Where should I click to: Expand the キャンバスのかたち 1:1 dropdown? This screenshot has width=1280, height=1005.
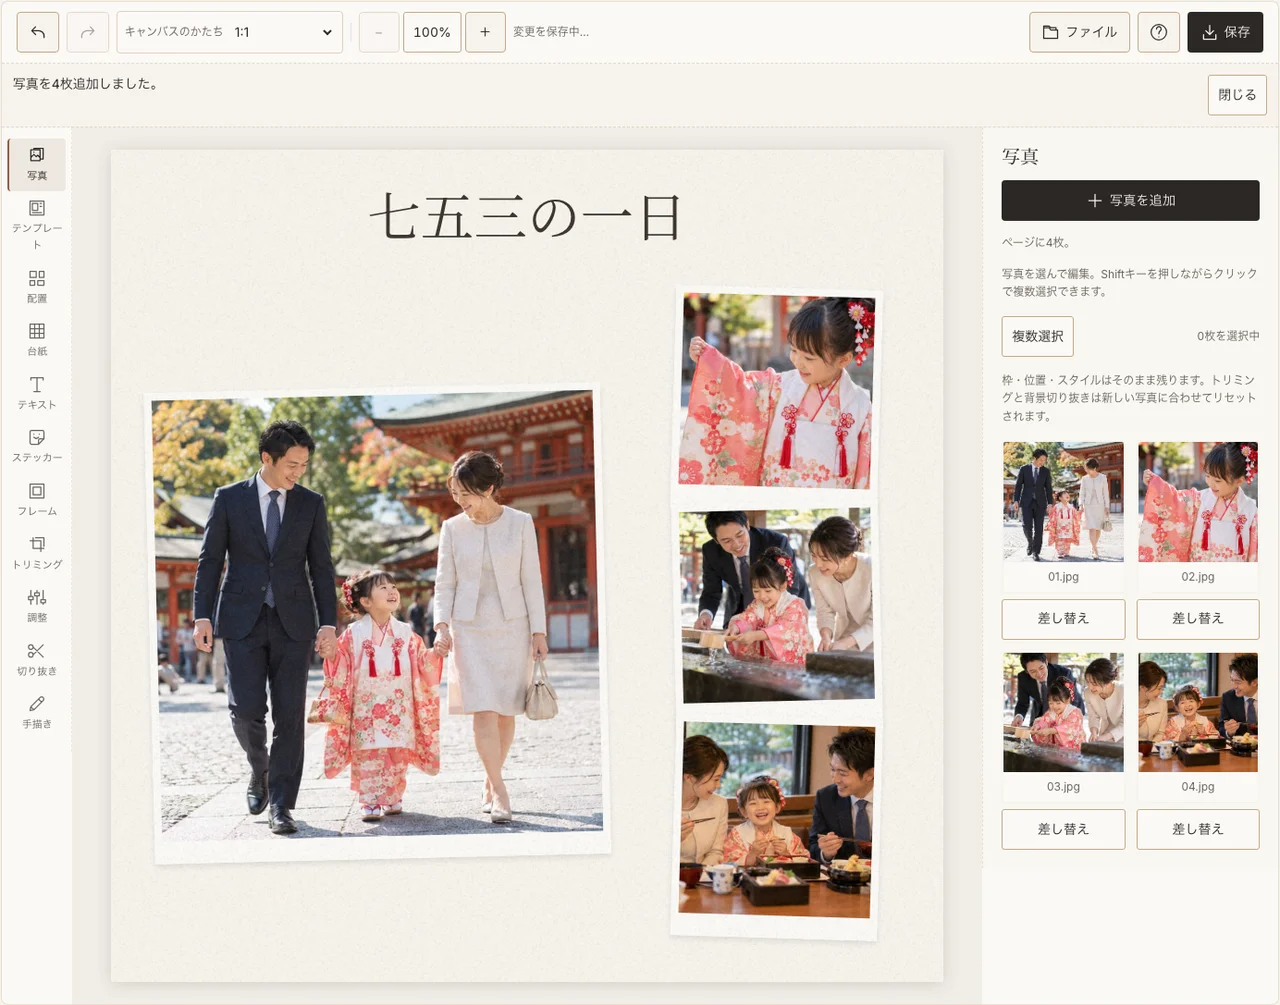(x=230, y=32)
